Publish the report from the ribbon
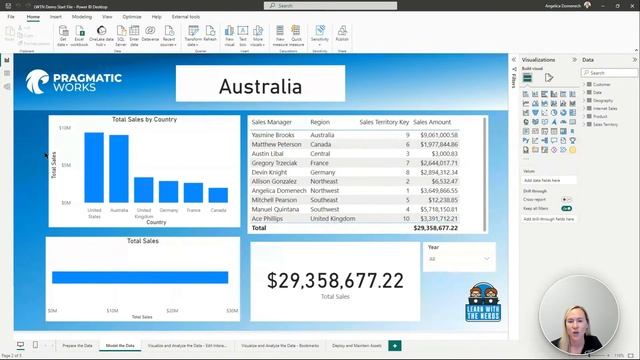Image resolution: width=640 pixels, height=360 pixels. point(342,33)
